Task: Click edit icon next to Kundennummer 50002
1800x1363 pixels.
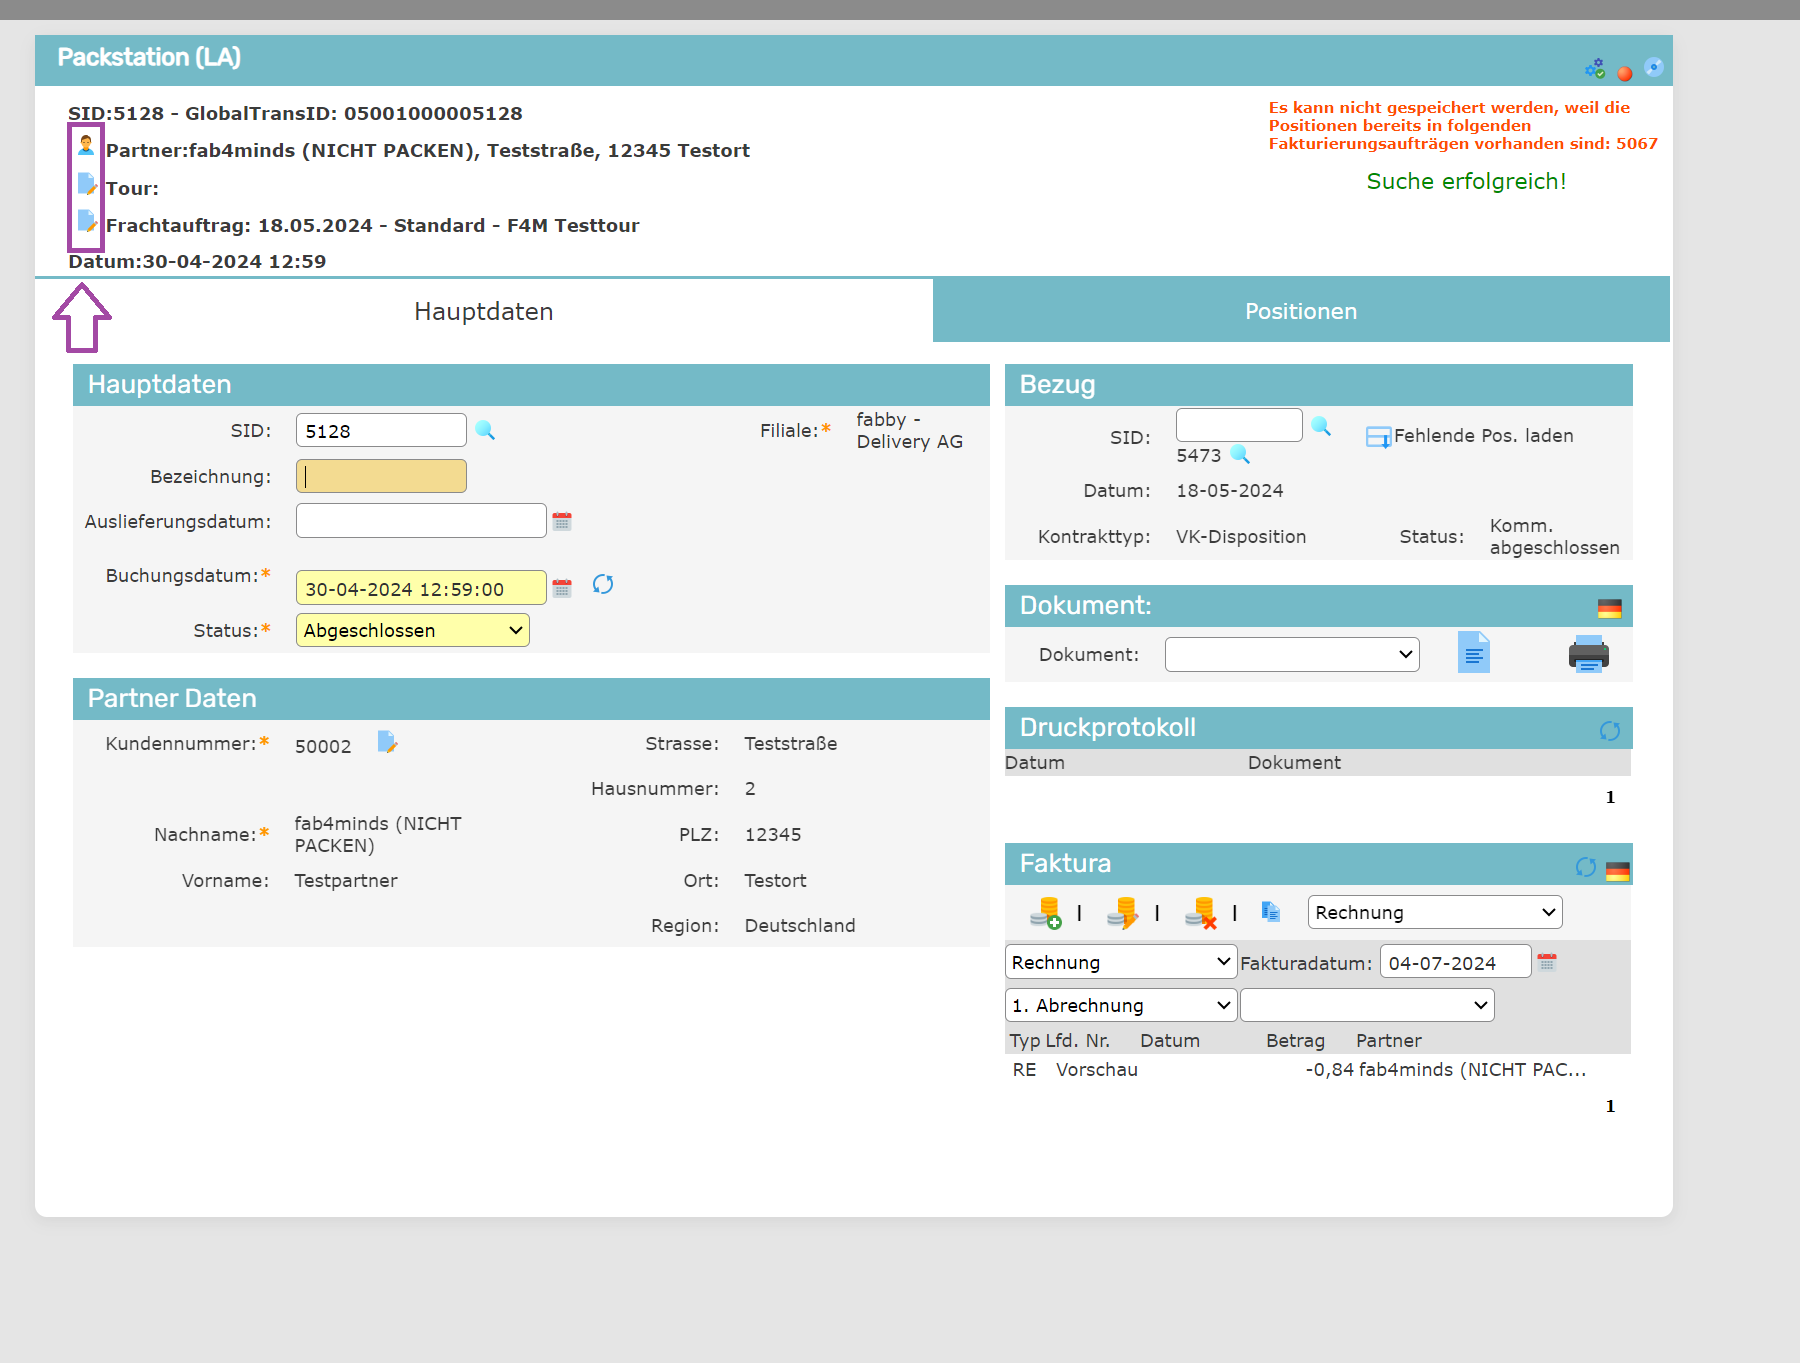Action: tap(387, 742)
